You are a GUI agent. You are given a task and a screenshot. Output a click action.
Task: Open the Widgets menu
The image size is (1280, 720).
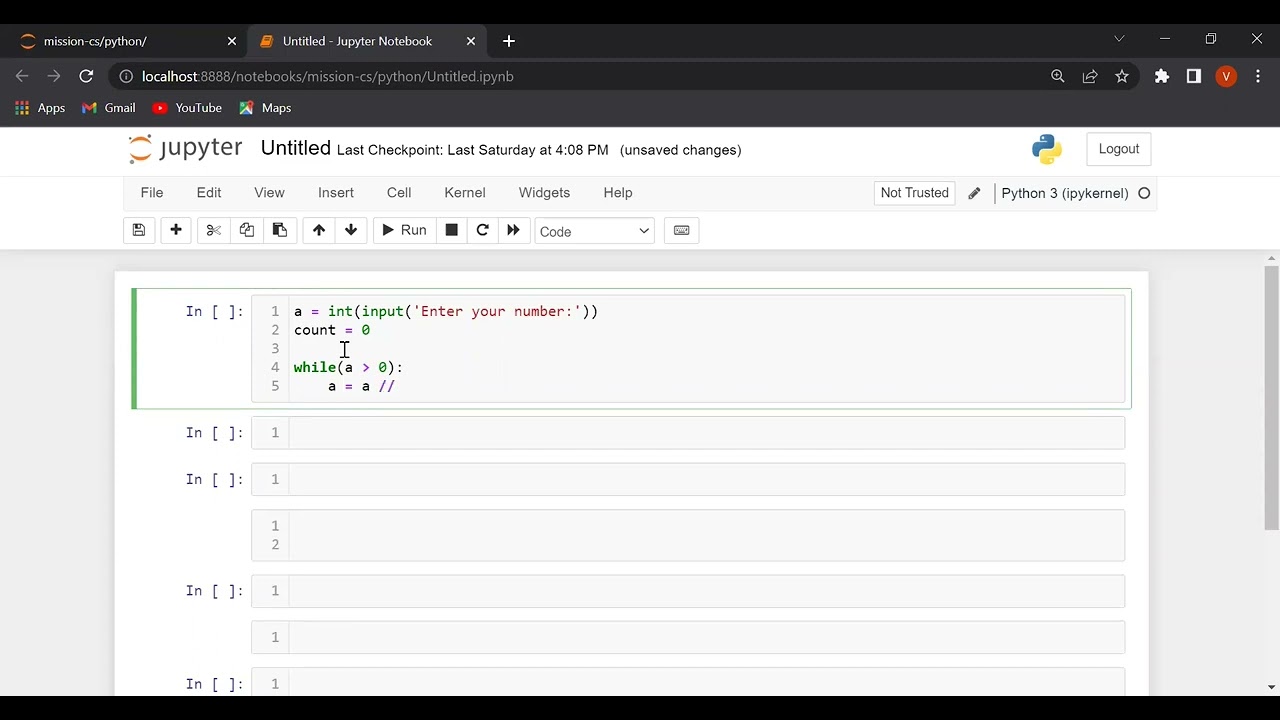tap(544, 193)
